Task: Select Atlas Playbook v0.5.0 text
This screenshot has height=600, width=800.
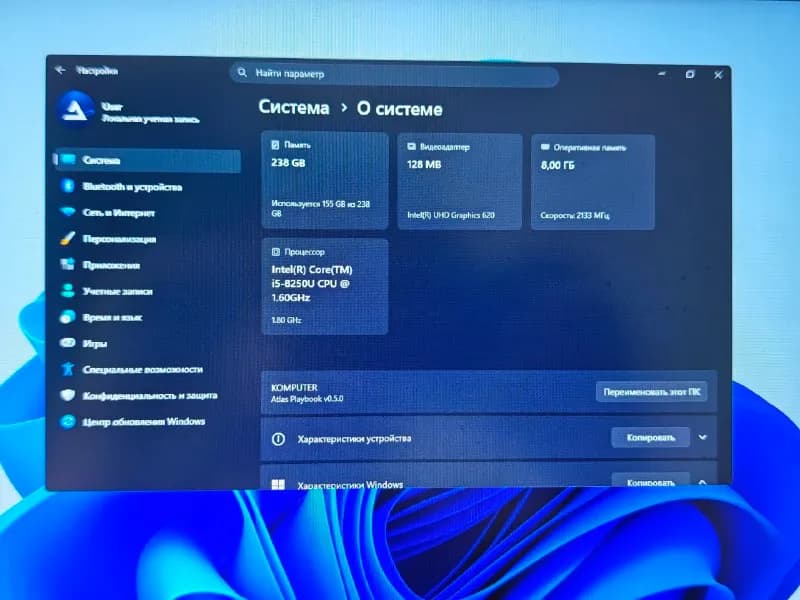Action: coord(307,398)
